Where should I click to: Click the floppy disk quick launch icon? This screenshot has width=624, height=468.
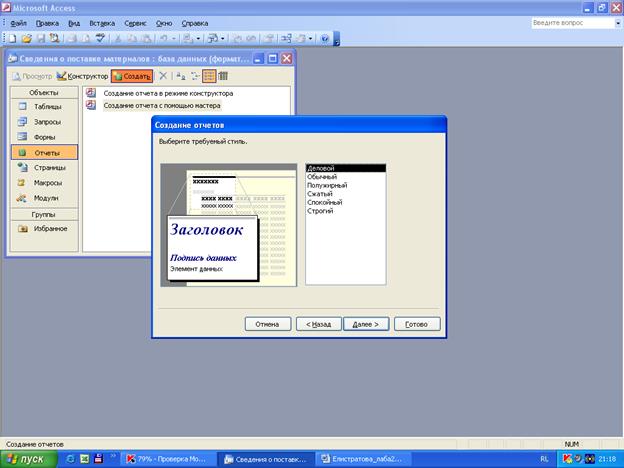[98, 458]
